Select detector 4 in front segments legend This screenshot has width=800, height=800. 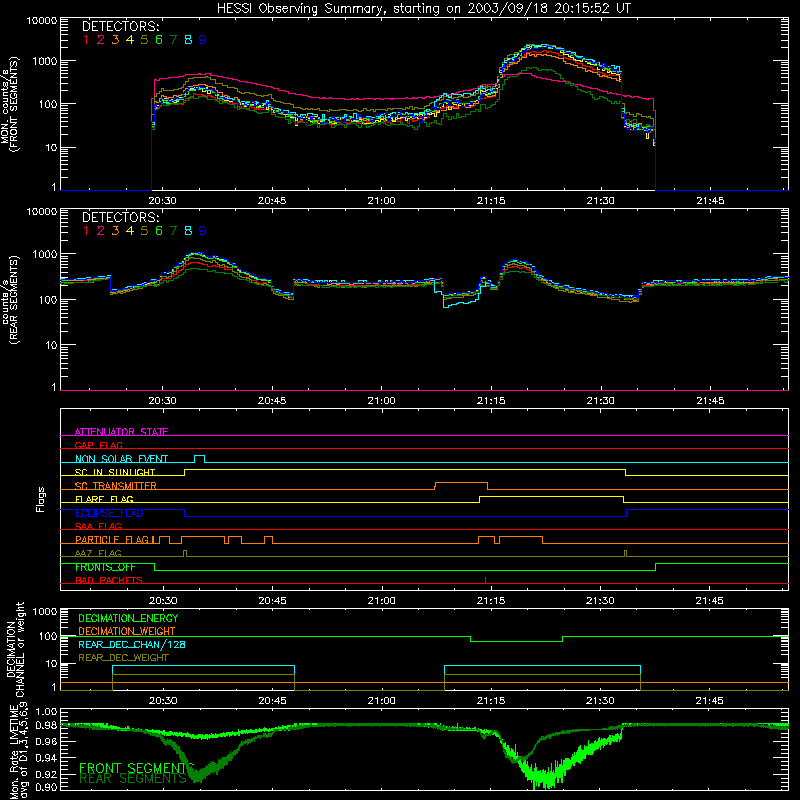[x=130, y=40]
